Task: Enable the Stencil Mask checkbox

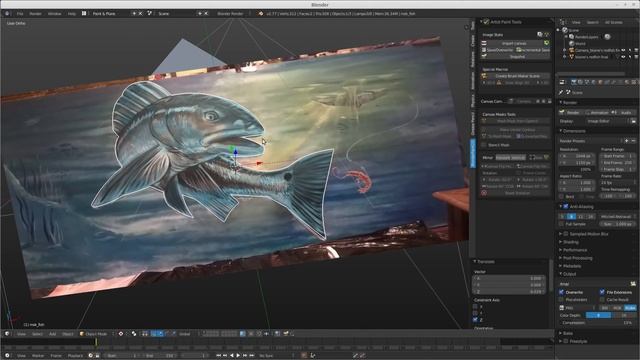Action: (484, 145)
